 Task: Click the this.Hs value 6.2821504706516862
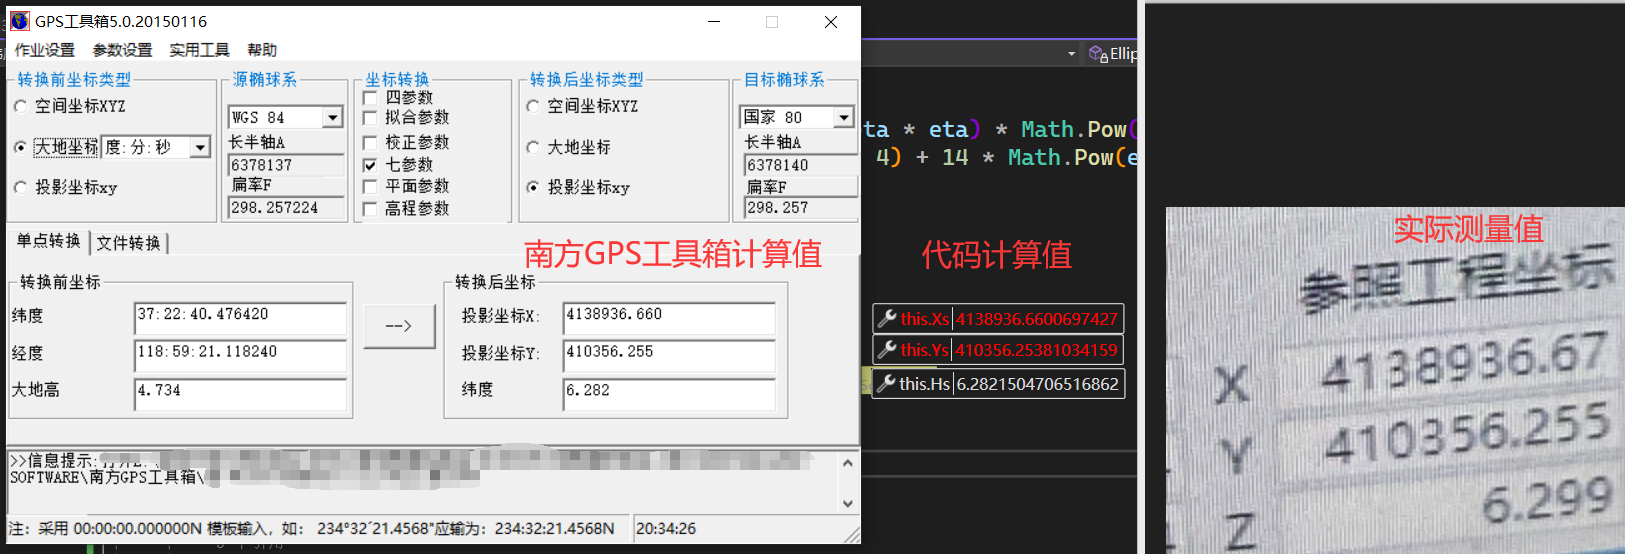click(1038, 384)
